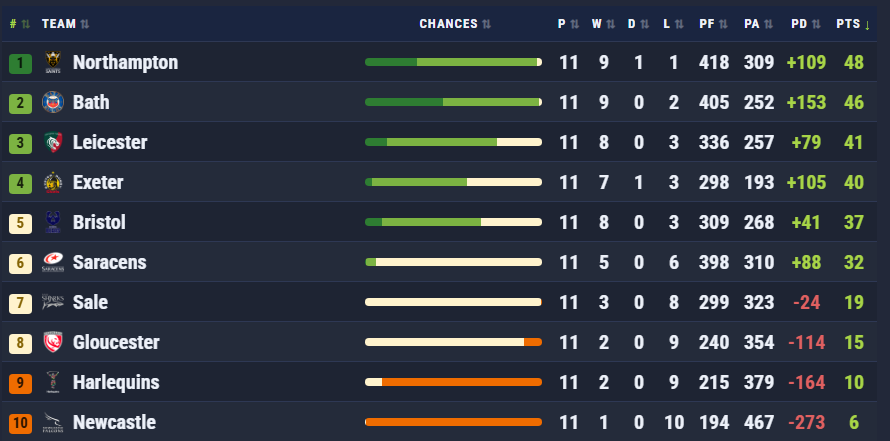Click the Northampton Saints club crest
This screenshot has width=890, height=441.
pyautogui.click(x=52, y=63)
